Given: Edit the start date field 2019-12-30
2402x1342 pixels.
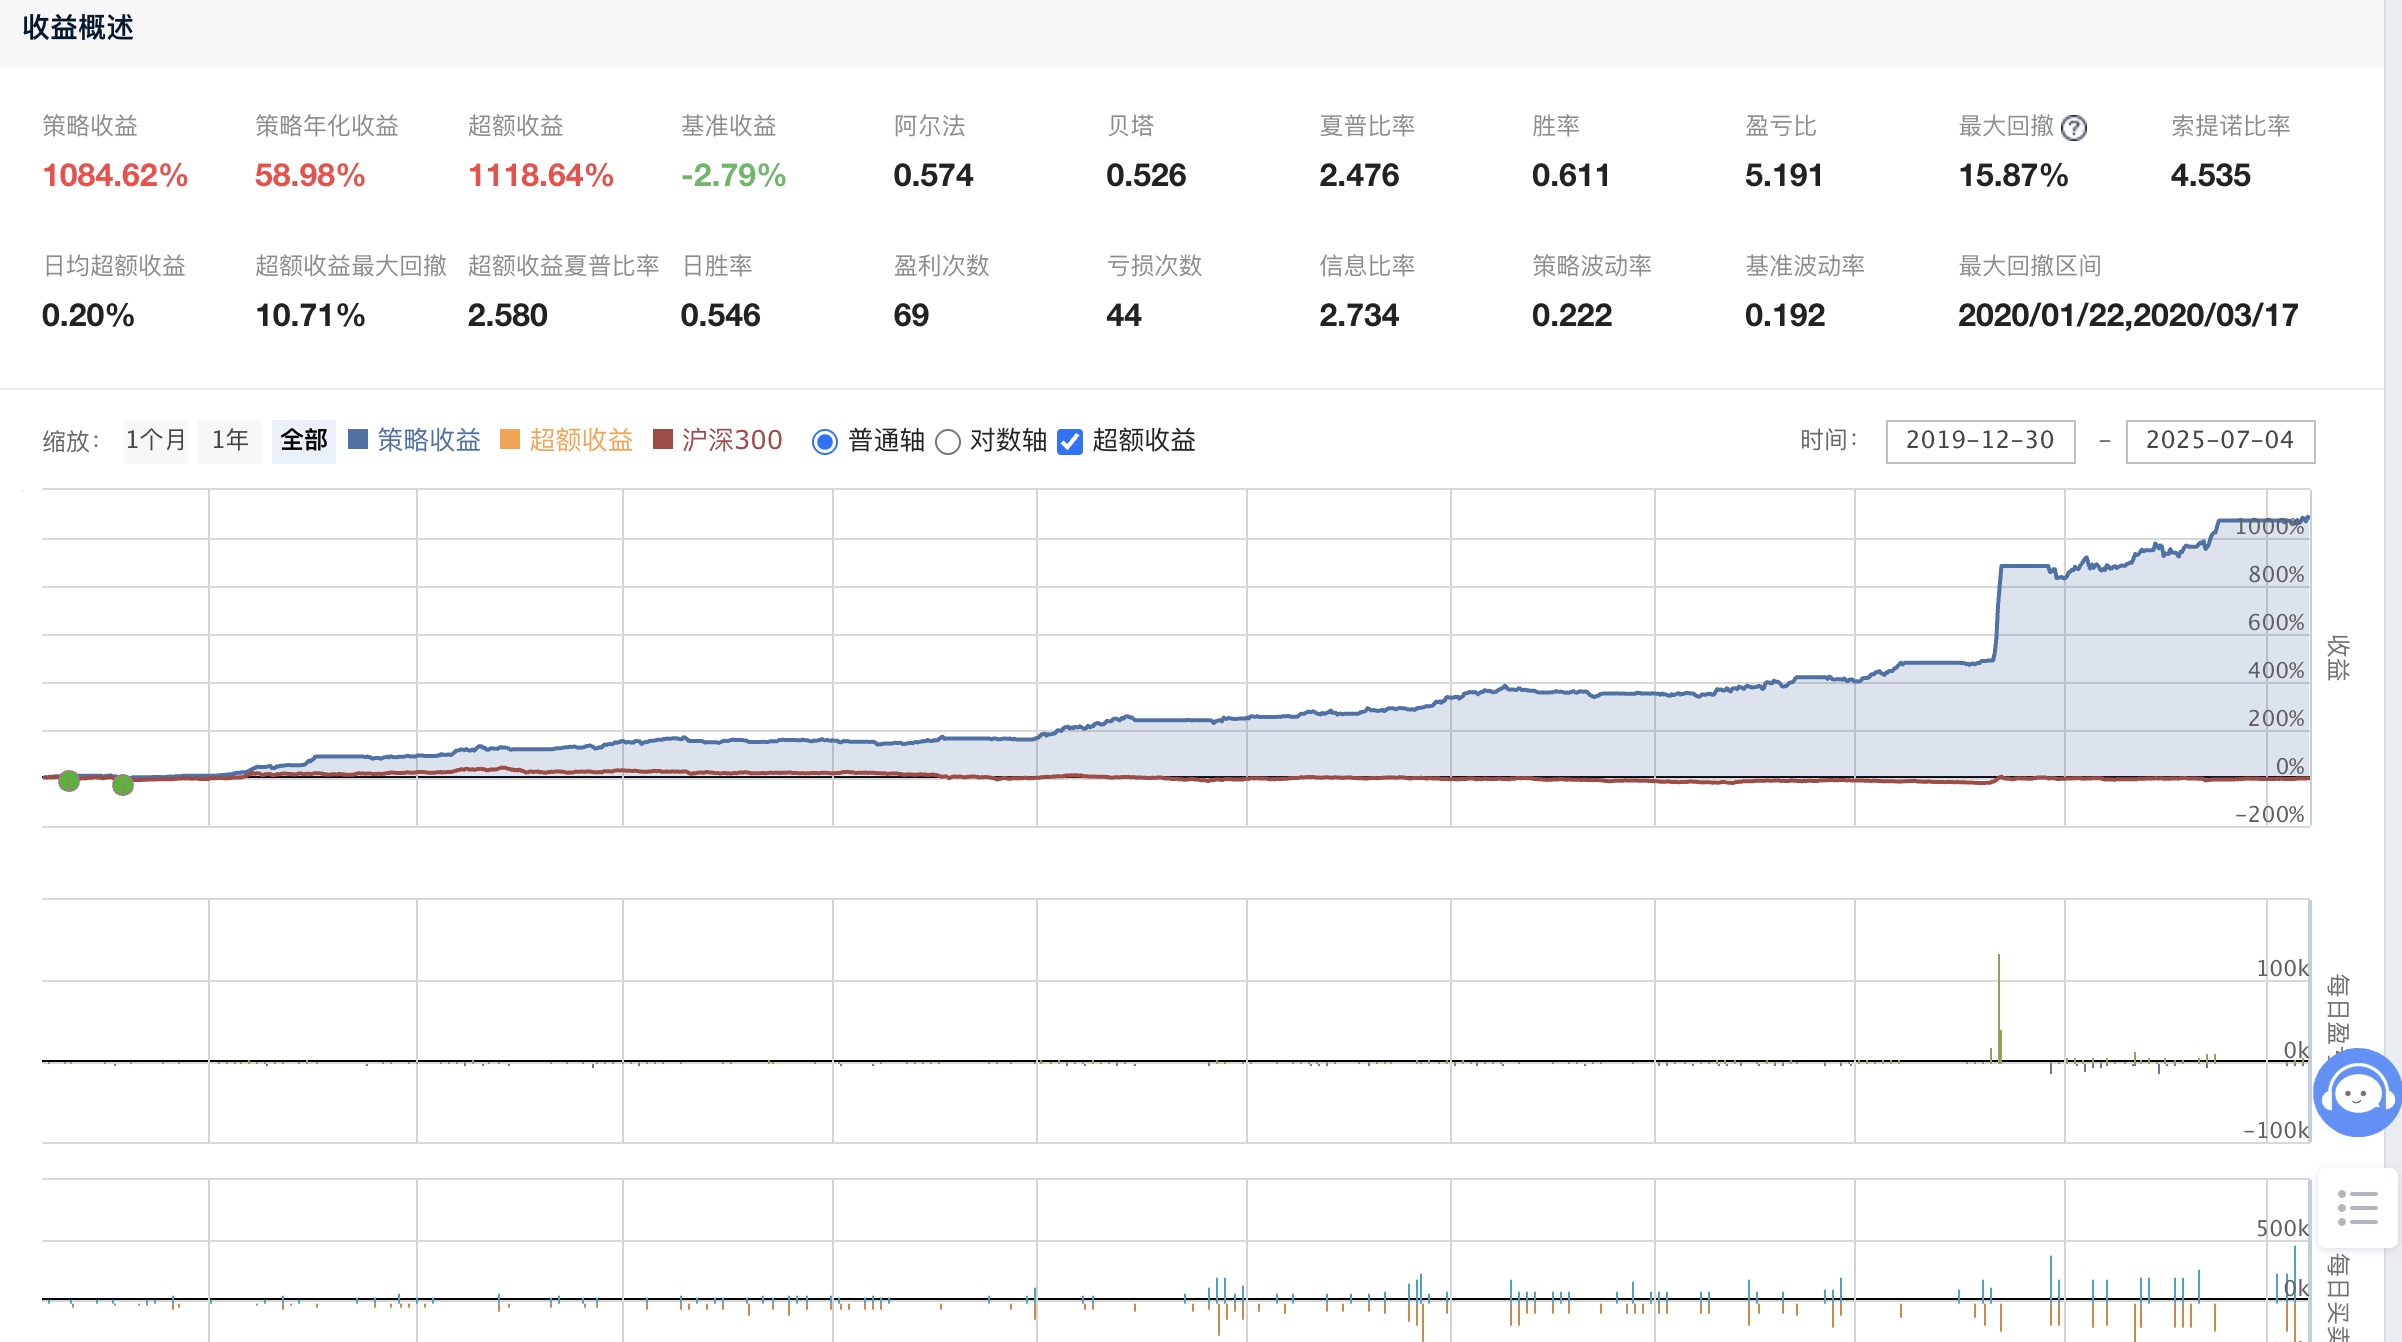Looking at the screenshot, I should [x=1980, y=441].
